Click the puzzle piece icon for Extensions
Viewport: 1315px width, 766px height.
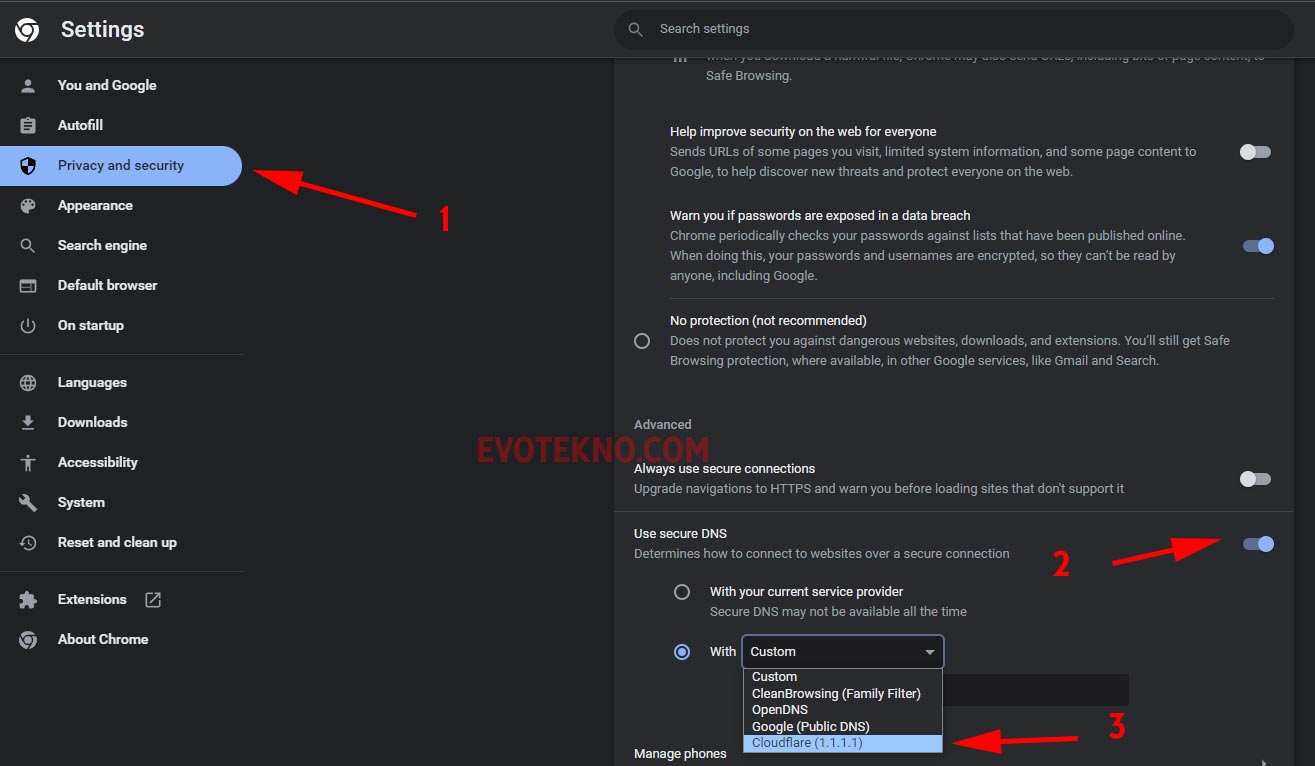point(28,599)
